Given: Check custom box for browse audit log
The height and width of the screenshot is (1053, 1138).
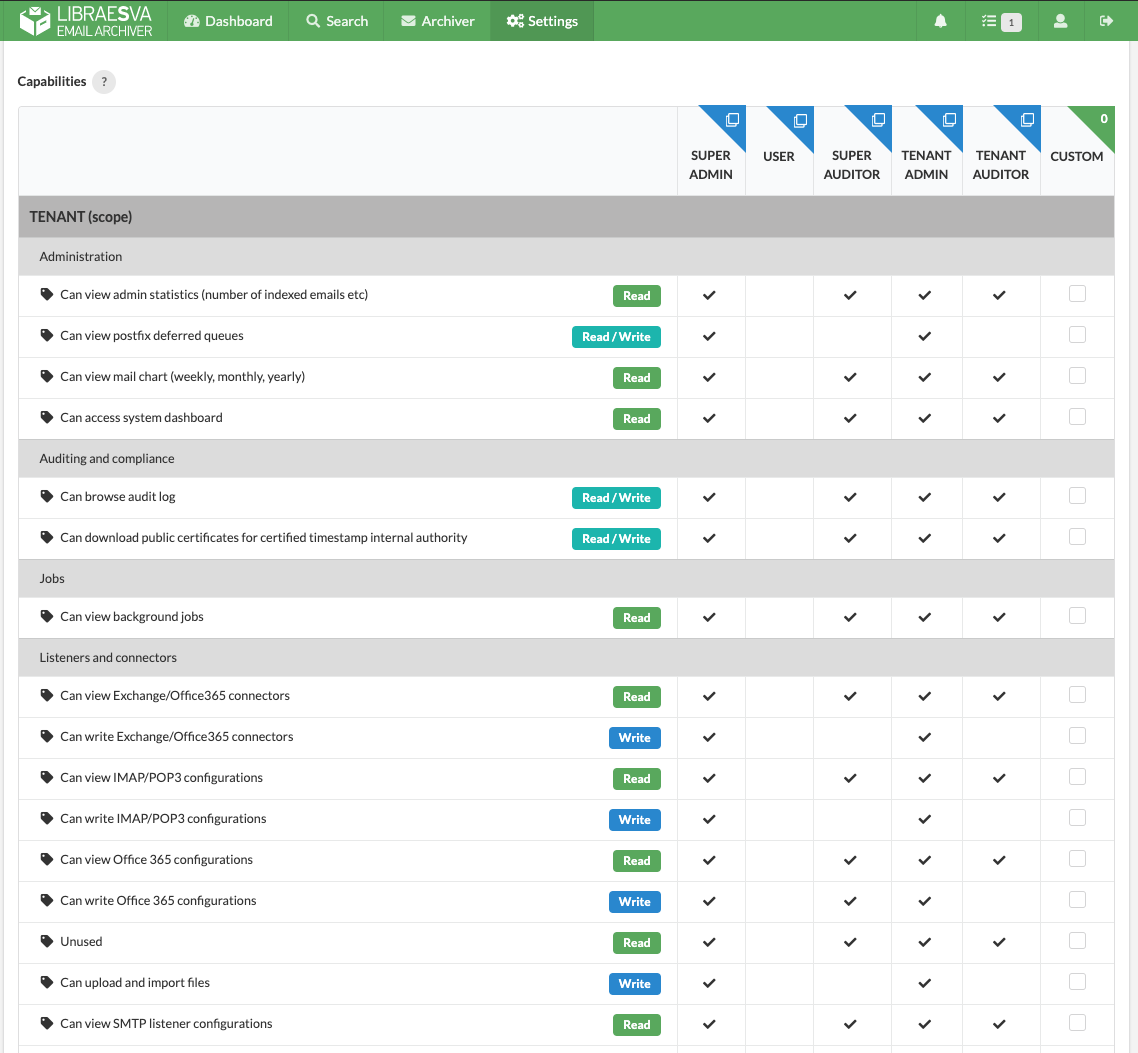Looking at the screenshot, I should (x=1077, y=496).
